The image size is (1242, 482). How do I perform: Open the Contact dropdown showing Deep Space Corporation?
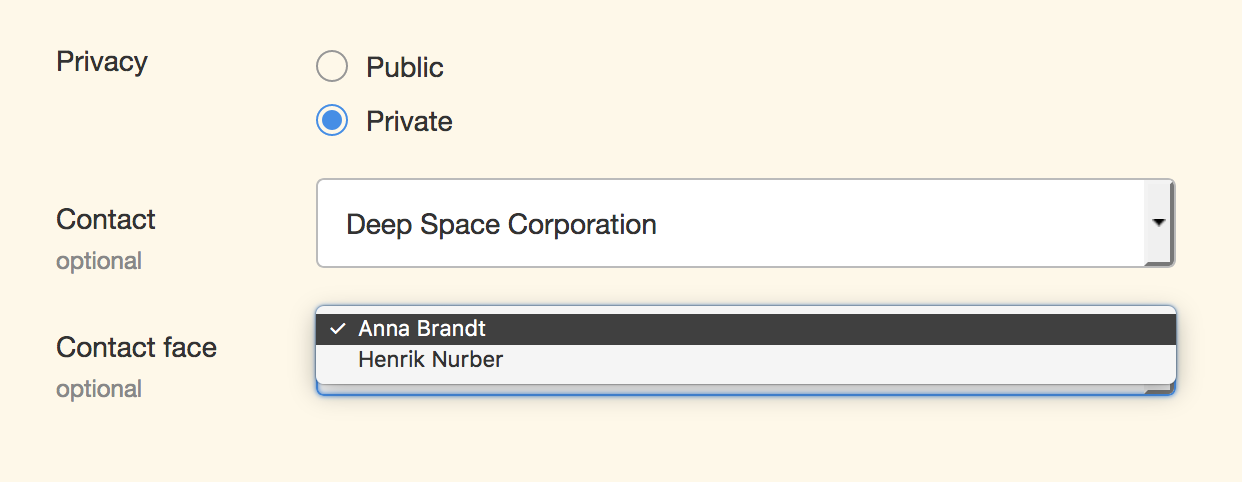[730, 224]
